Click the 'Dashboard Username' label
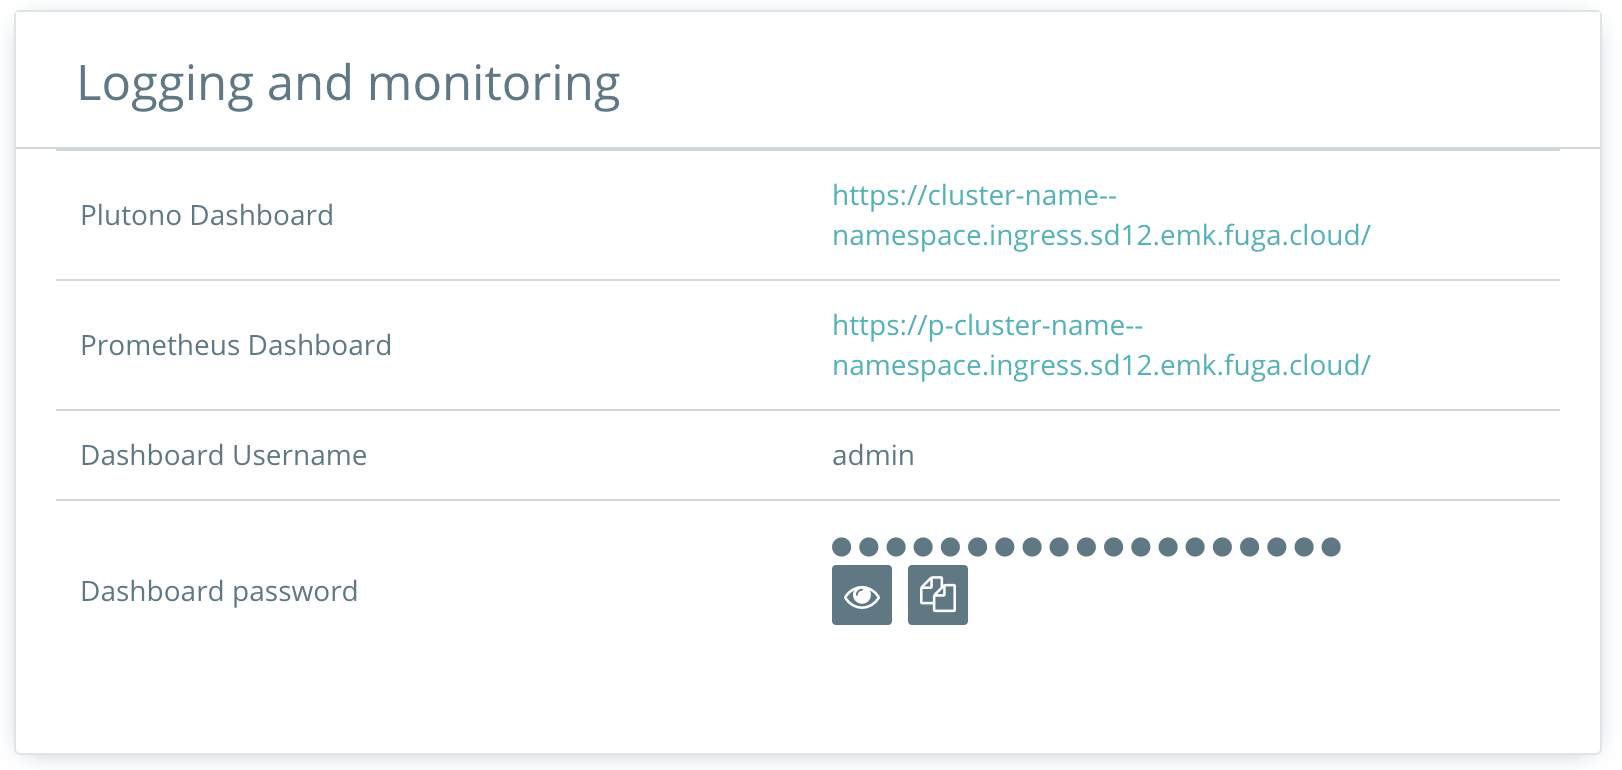 [224, 455]
